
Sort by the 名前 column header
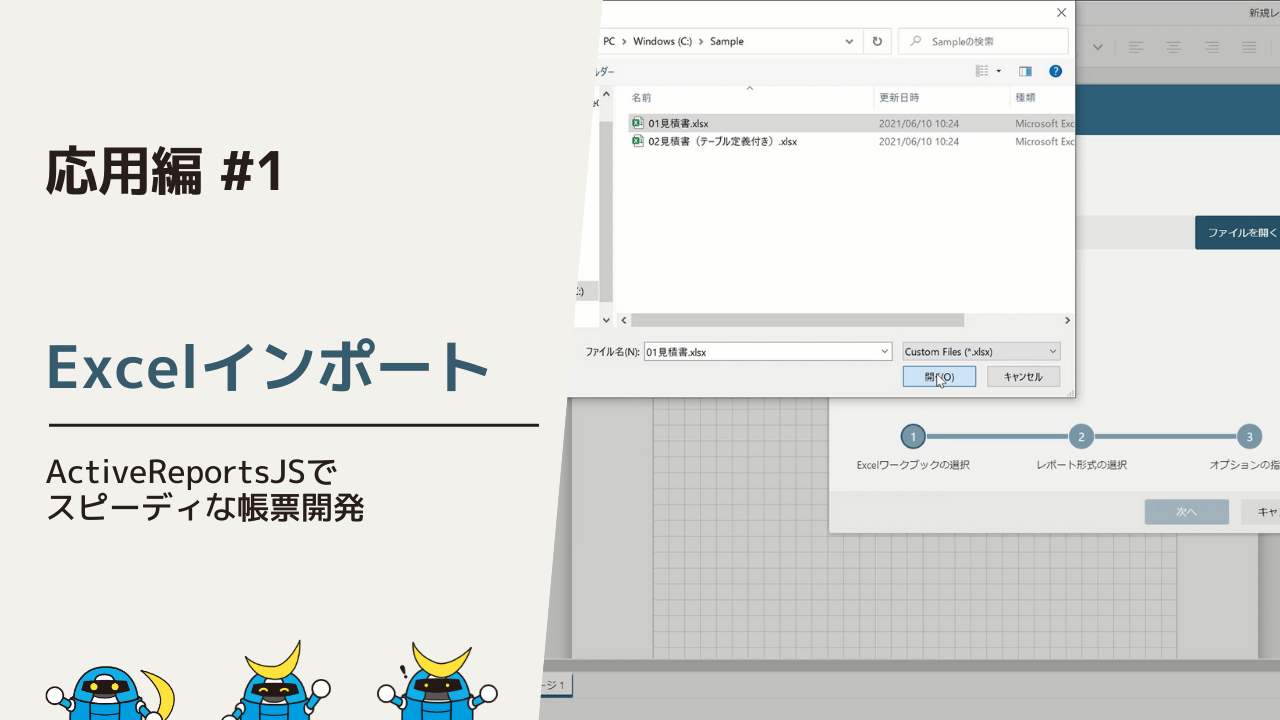tap(641, 97)
